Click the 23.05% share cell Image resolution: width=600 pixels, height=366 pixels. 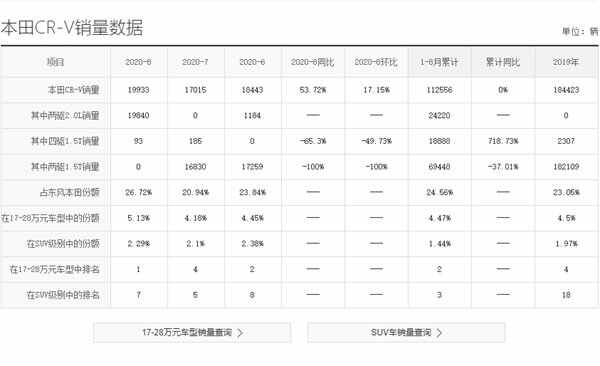[566, 192]
